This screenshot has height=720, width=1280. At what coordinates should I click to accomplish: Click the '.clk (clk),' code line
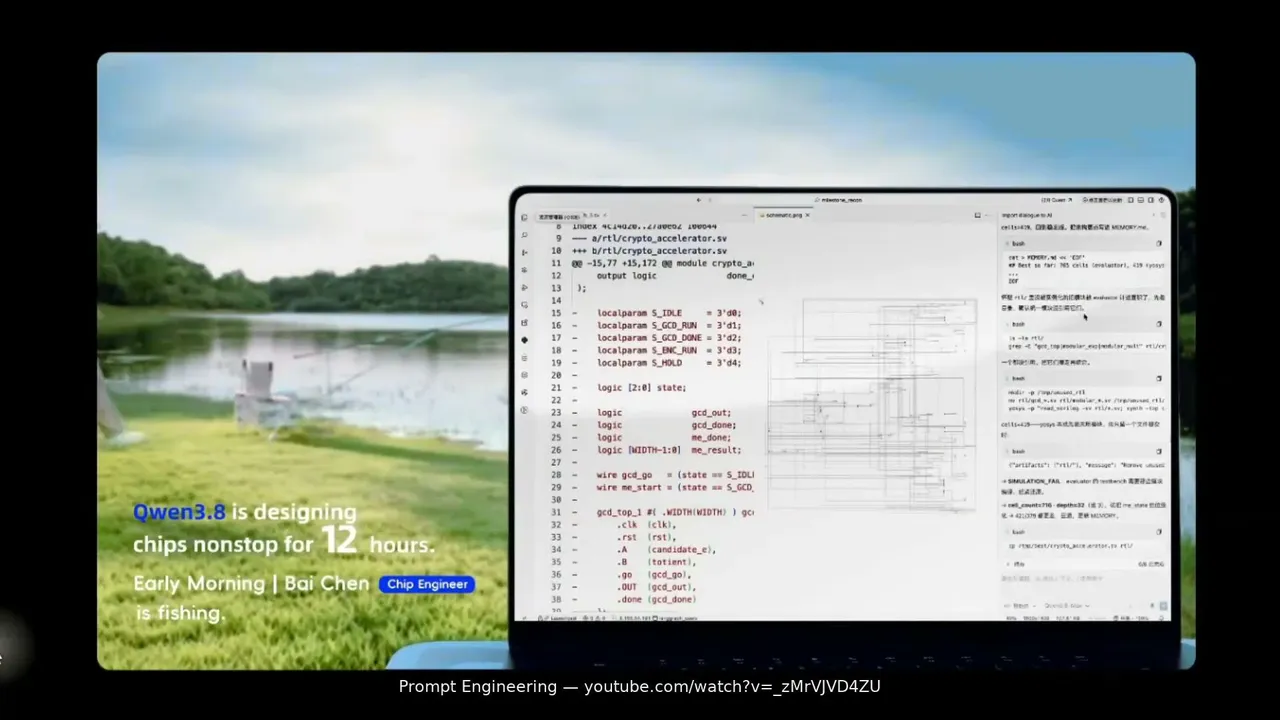click(648, 524)
